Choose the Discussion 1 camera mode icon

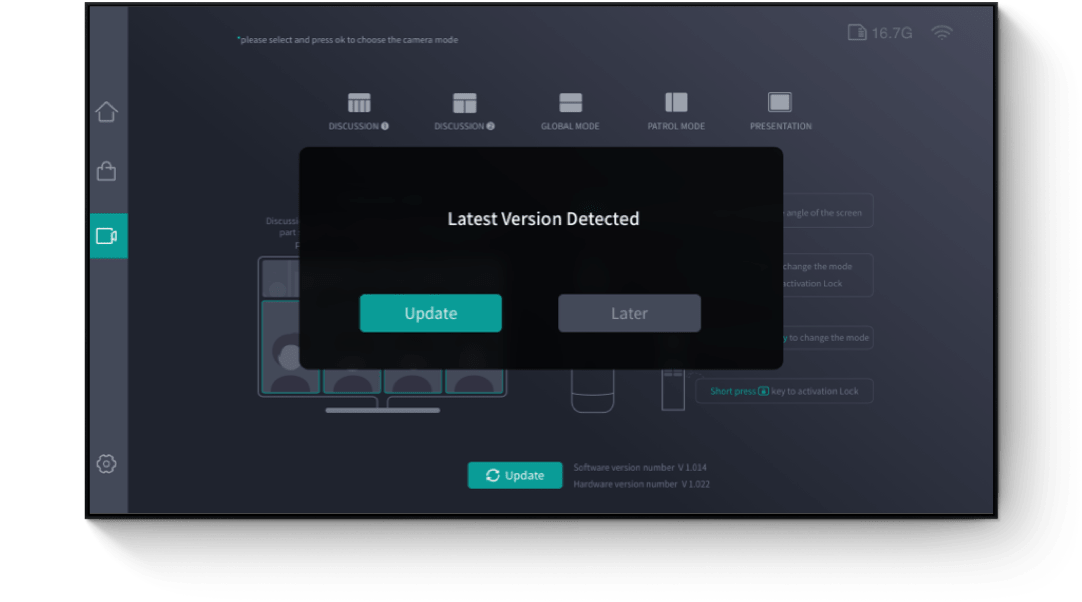[x=359, y=103]
